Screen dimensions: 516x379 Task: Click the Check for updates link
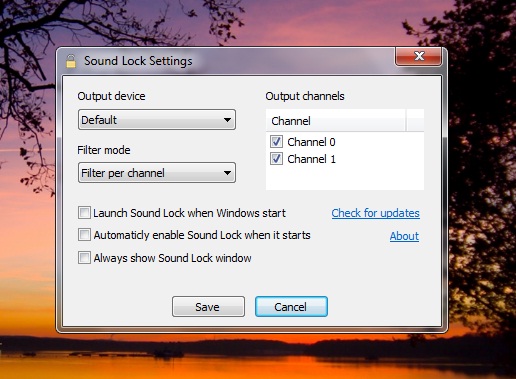(375, 213)
